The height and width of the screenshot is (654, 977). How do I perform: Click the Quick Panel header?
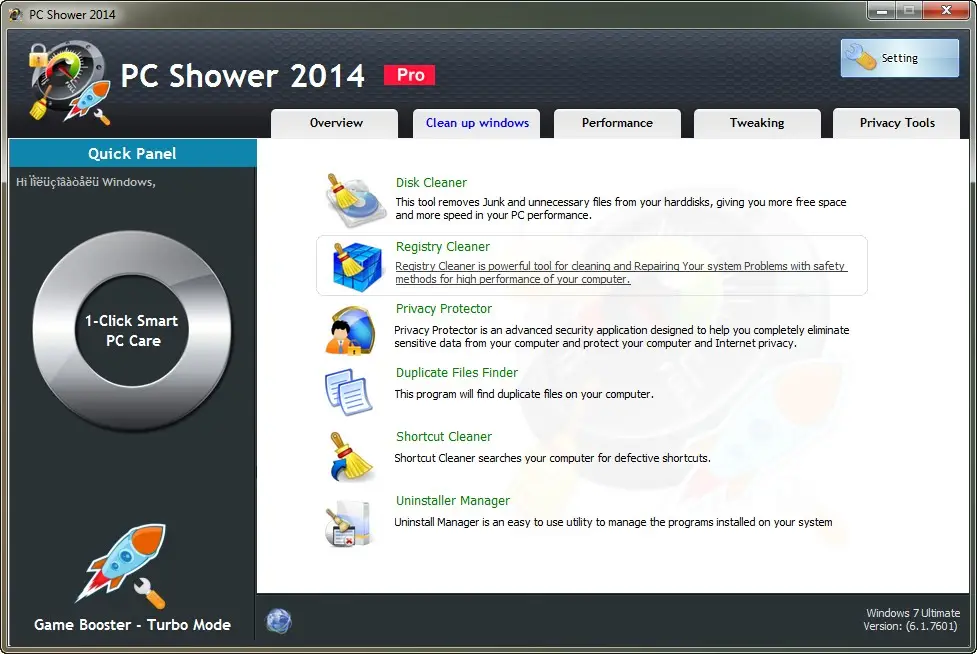(x=132, y=153)
